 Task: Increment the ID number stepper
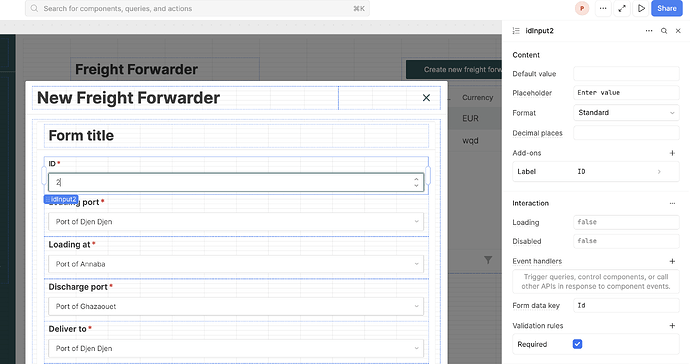416,179
